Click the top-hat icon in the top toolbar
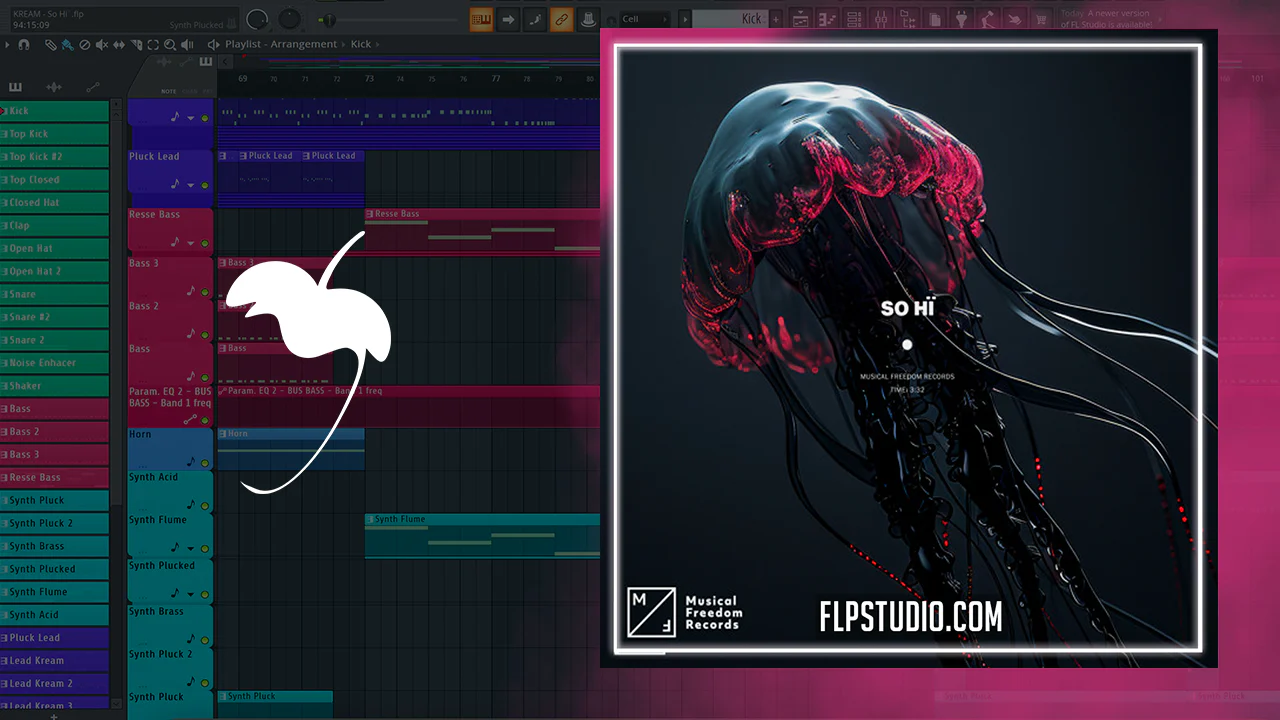Screen dimensions: 1280x720 [588, 19]
